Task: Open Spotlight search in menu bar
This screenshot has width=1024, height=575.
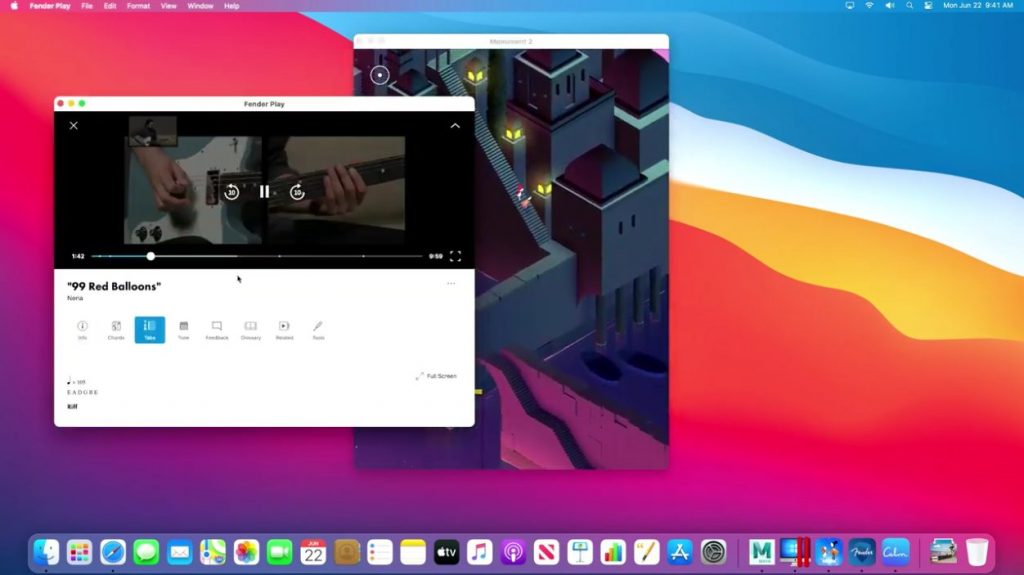Action: [x=909, y=5]
